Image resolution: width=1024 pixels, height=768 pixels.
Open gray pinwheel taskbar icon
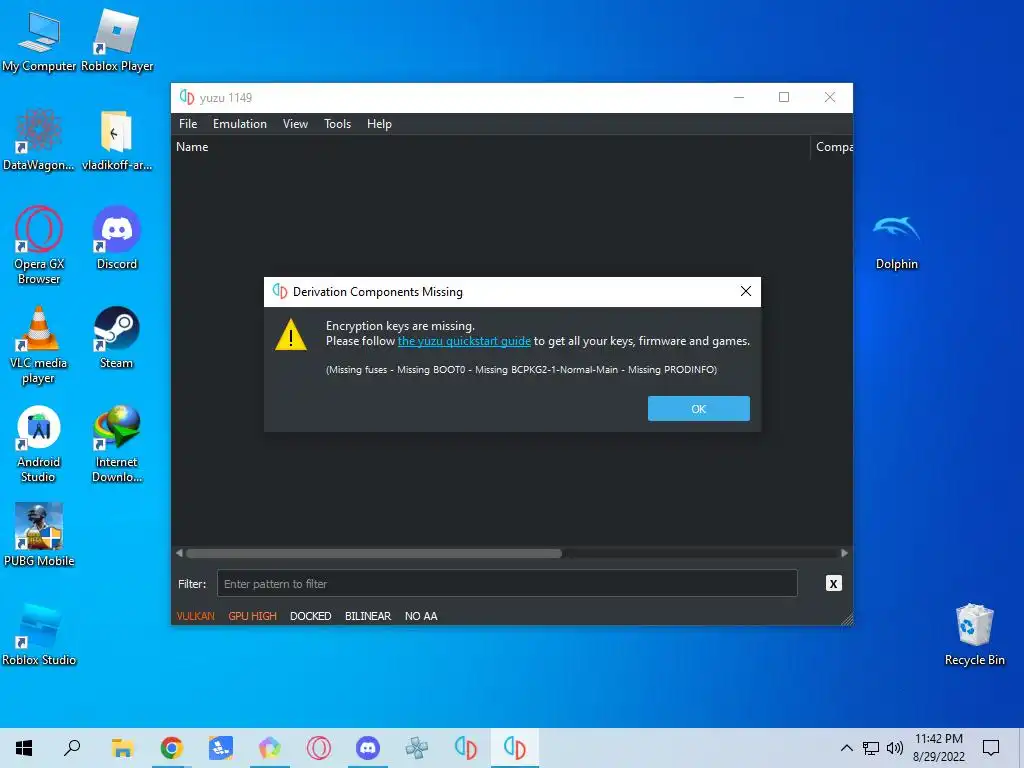pyautogui.click(x=417, y=748)
